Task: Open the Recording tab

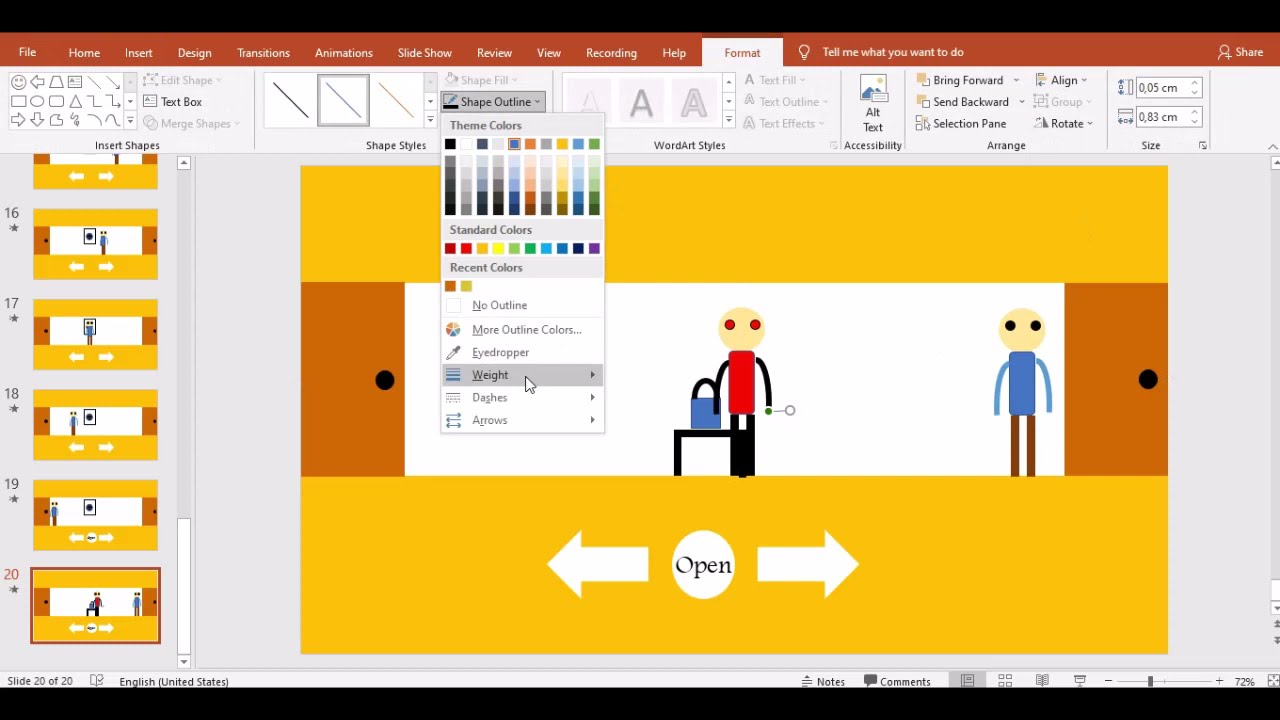Action: [611, 53]
